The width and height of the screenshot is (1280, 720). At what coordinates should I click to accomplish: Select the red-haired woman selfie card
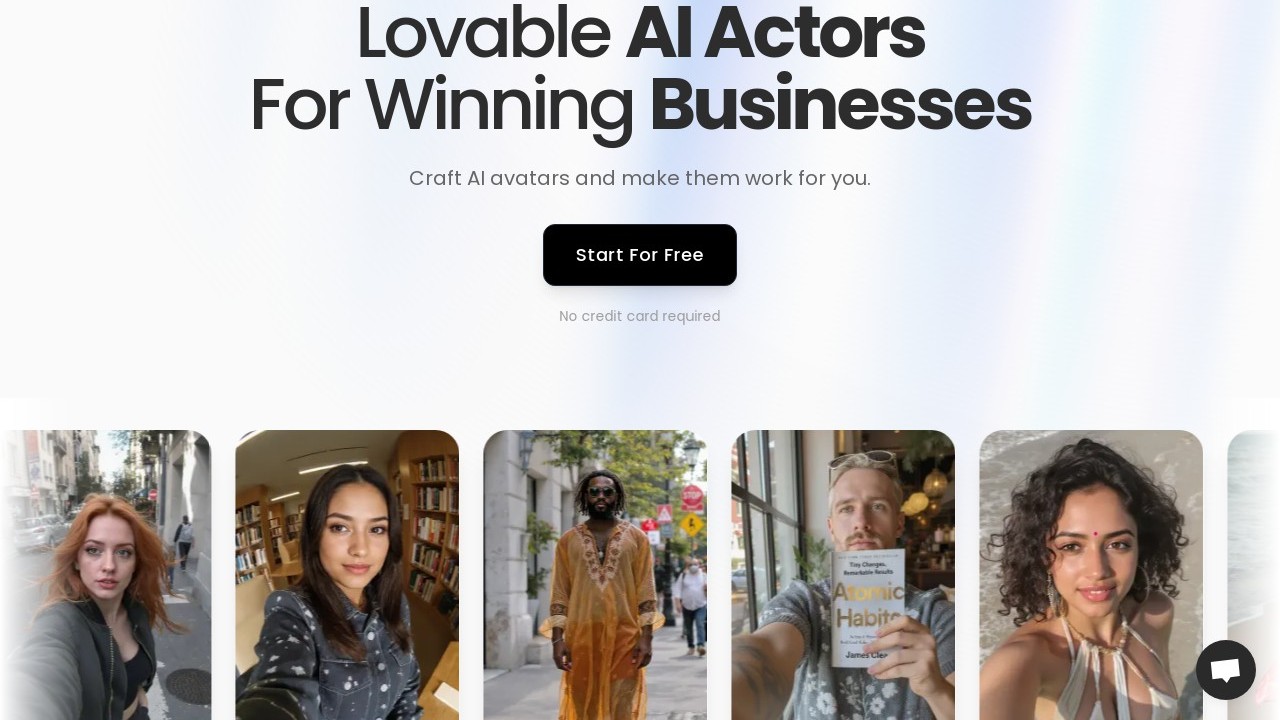(105, 575)
